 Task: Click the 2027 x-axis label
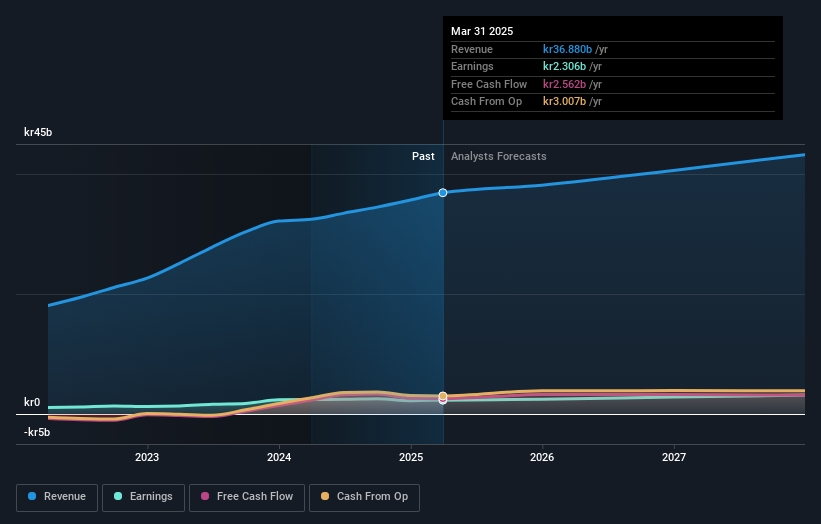click(x=673, y=457)
